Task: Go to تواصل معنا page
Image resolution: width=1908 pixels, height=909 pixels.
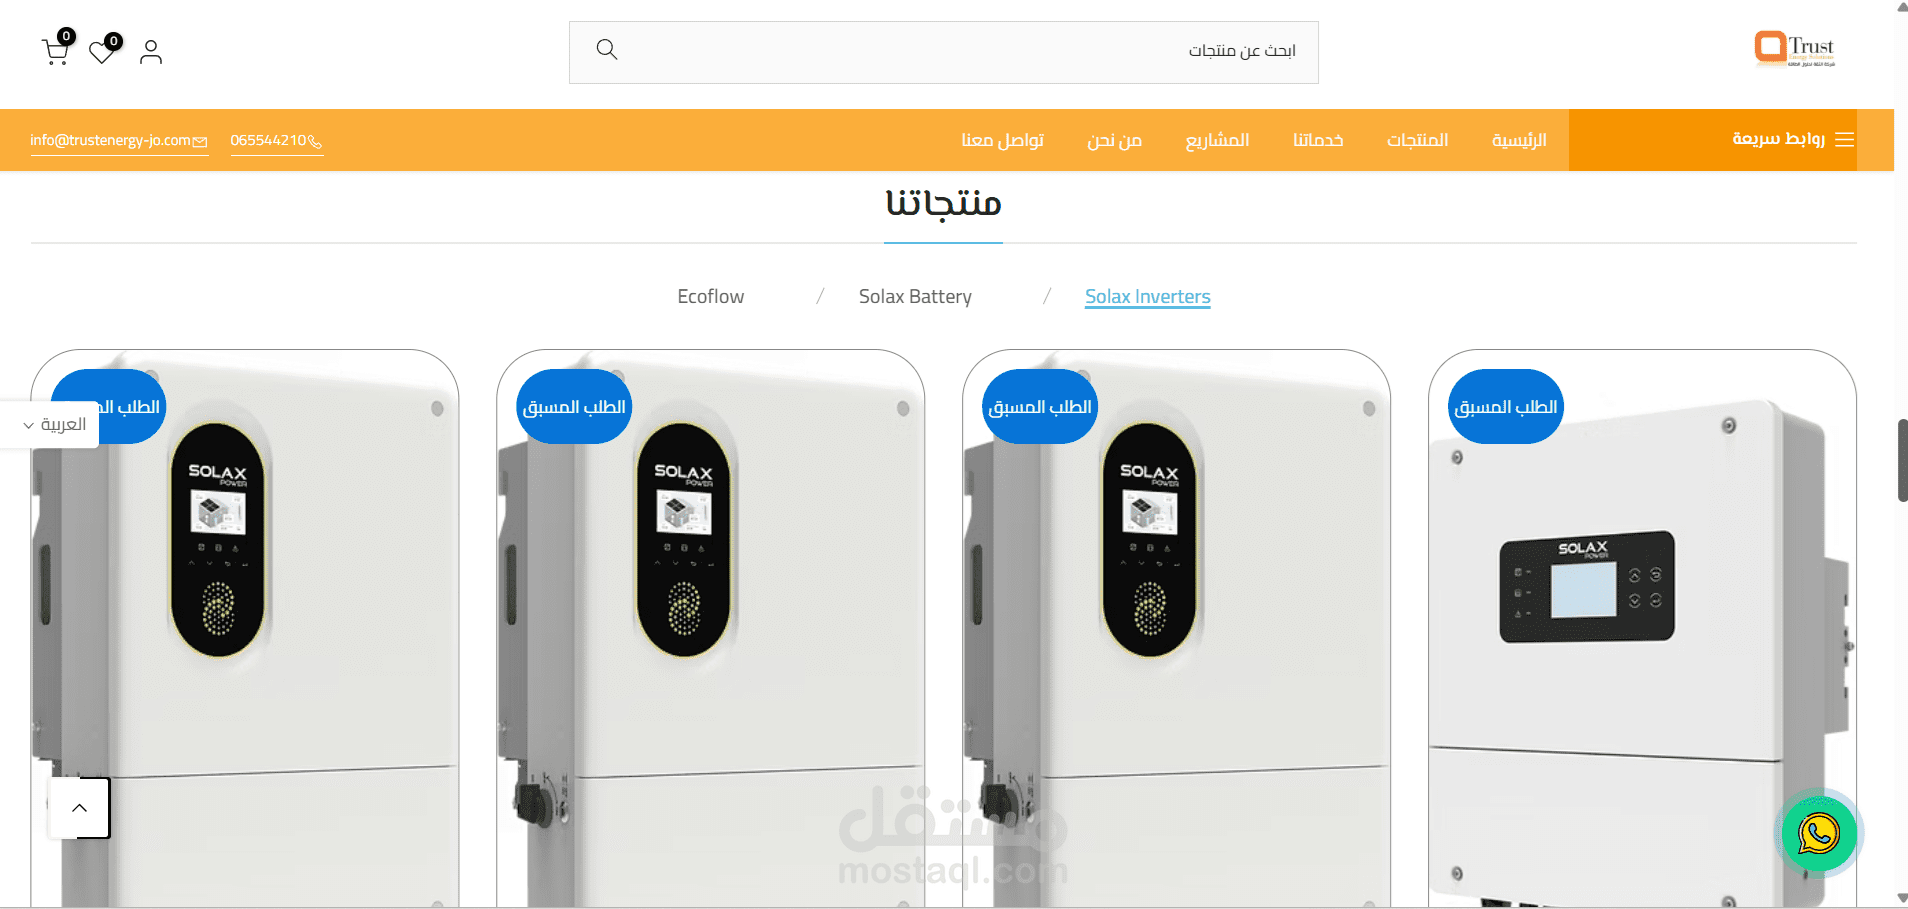Action: (x=1002, y=140)
